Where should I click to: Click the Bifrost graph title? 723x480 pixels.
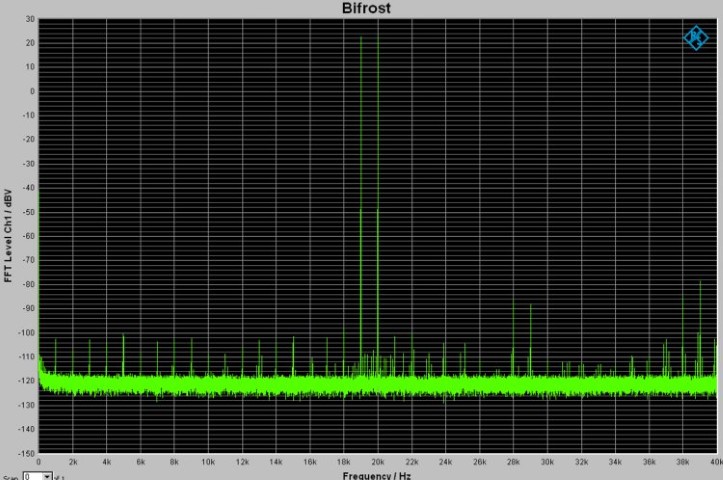(x=366, y=8)
